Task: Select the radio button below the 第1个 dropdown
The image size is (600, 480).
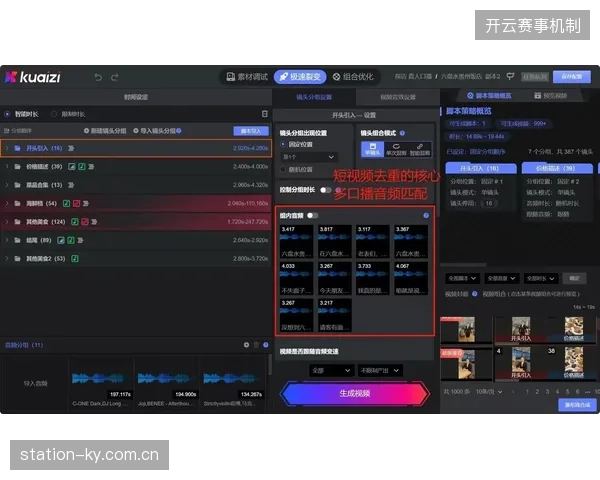Action: [283, 169]
